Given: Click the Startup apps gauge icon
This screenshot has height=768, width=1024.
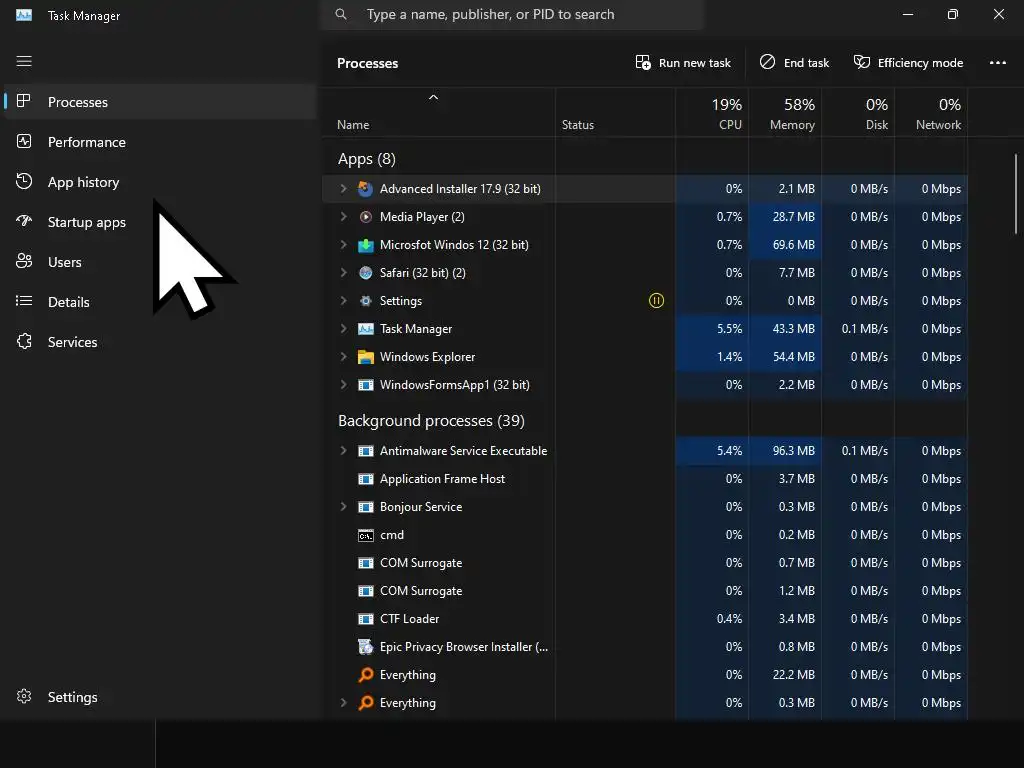Looking at the screenshot, I should pos(24,221).
